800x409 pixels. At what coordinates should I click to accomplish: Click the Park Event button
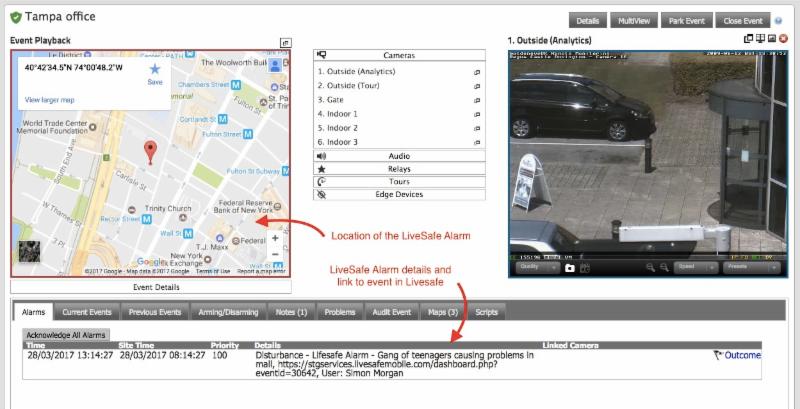click(x=686, y=21)
